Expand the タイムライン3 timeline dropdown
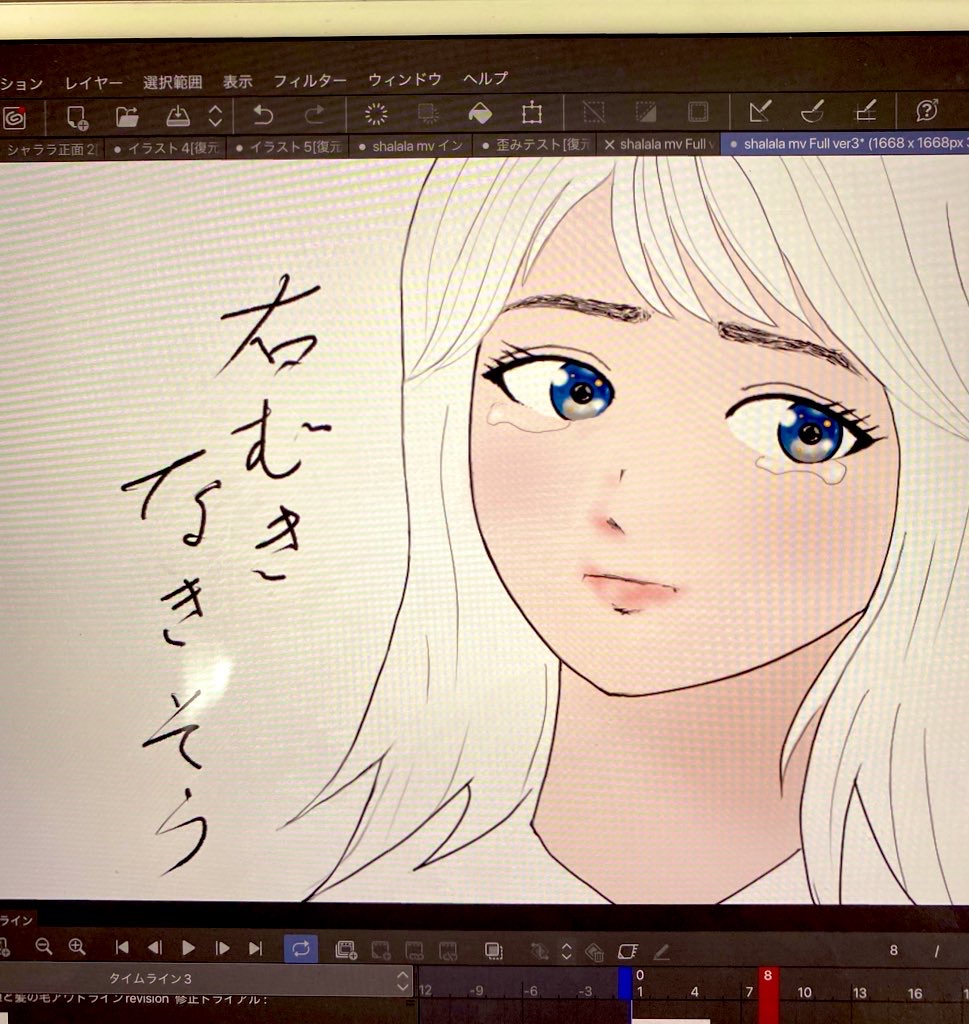 tap(403, 980)
